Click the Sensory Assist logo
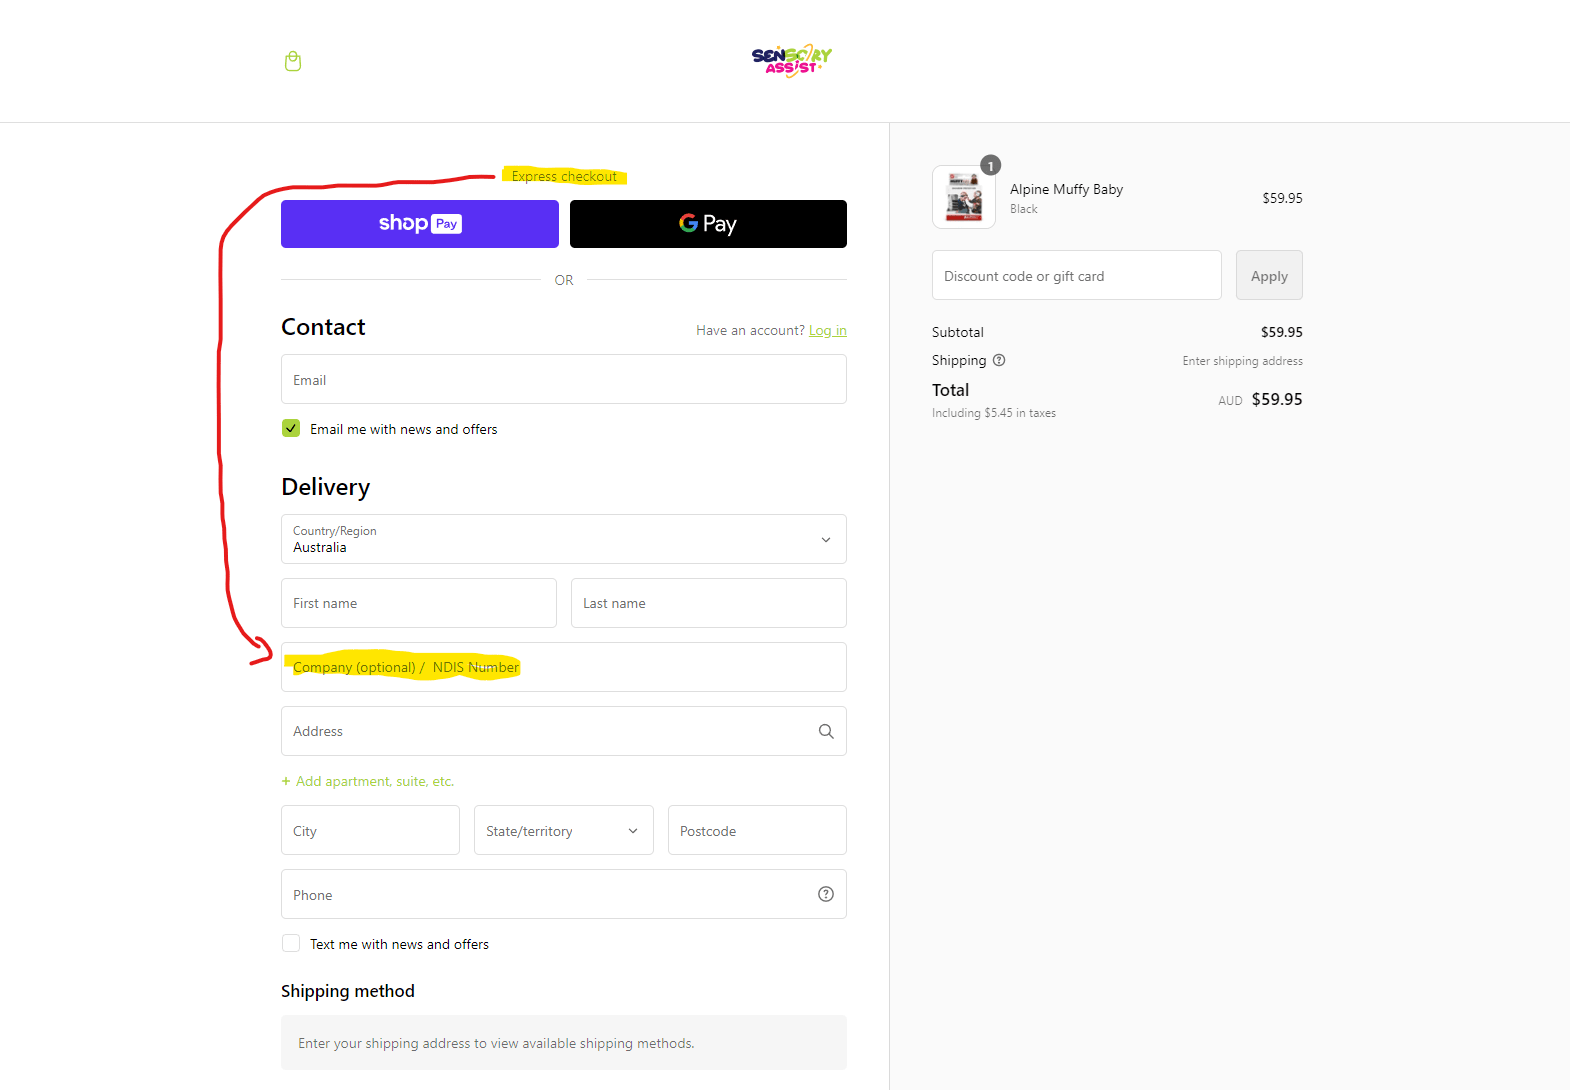1570x1090 pixels. (x=792, y=61)
